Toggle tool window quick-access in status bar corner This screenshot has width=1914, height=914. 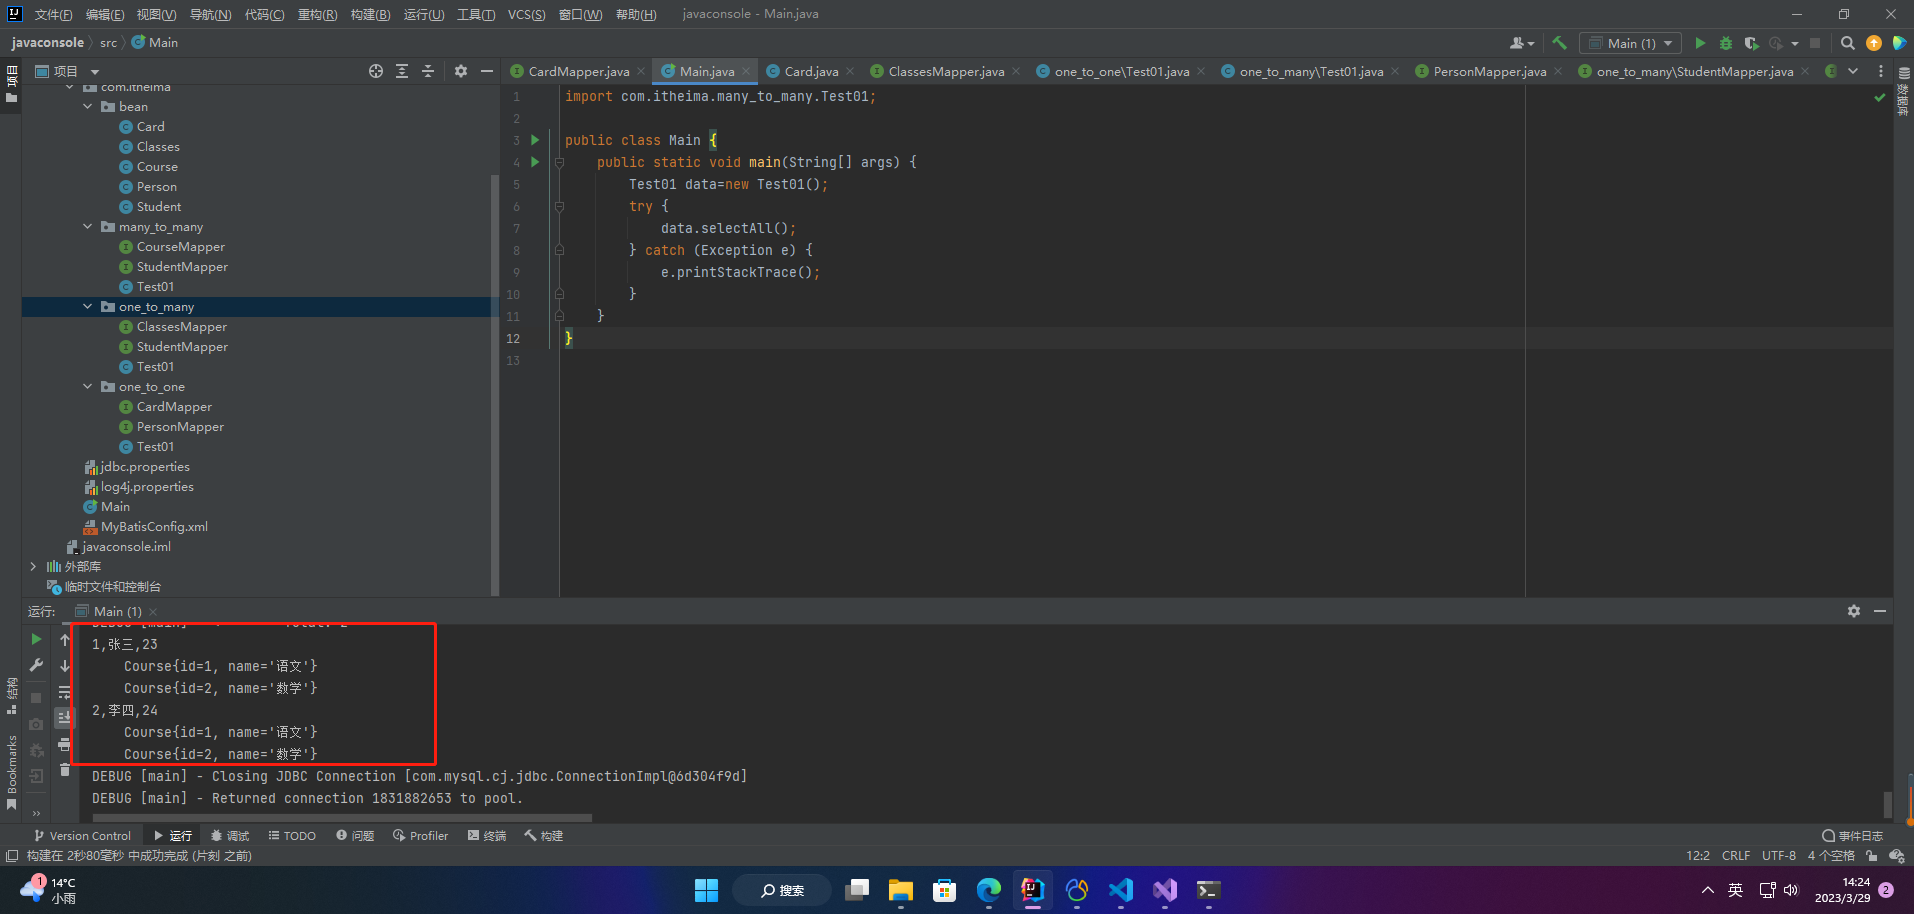tap(12, 856)
